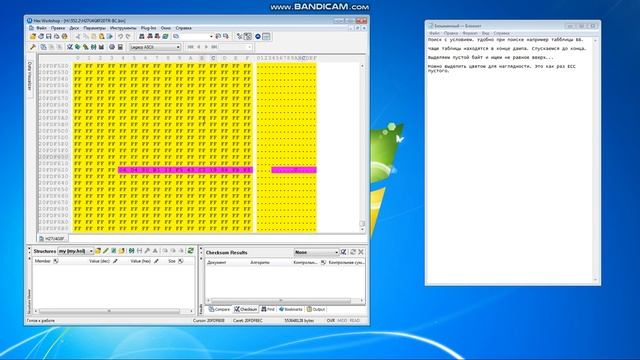This screenshot has width=640, height=360.
Task: Open the my (my.hsl) structure library dropdown
Action: tap(76, 251)
